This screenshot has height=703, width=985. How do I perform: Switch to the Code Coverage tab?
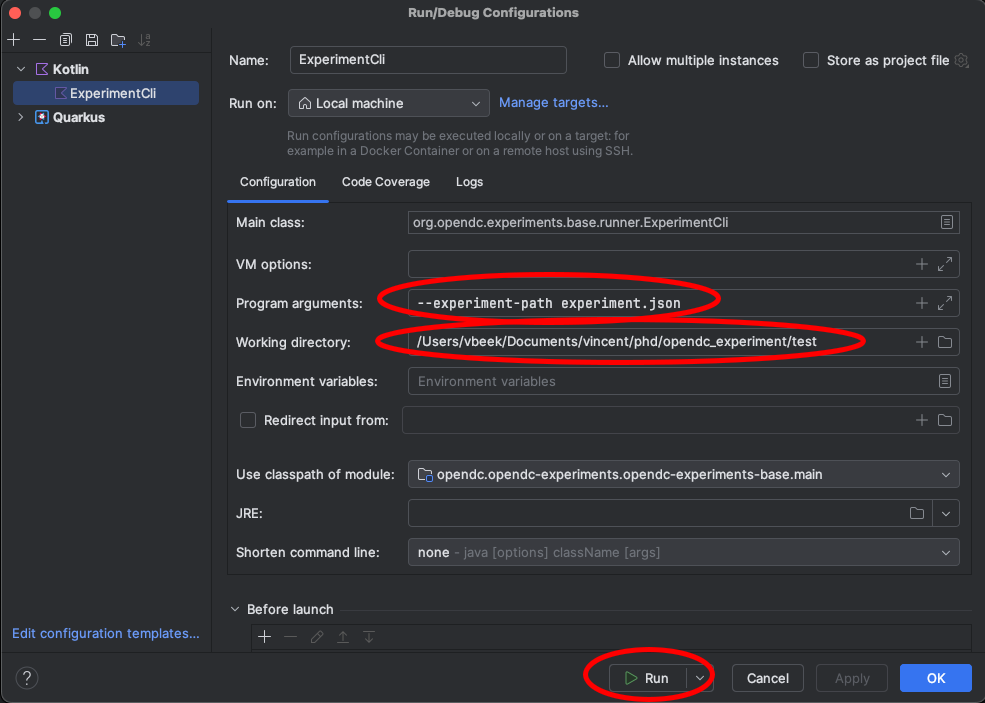385,182
